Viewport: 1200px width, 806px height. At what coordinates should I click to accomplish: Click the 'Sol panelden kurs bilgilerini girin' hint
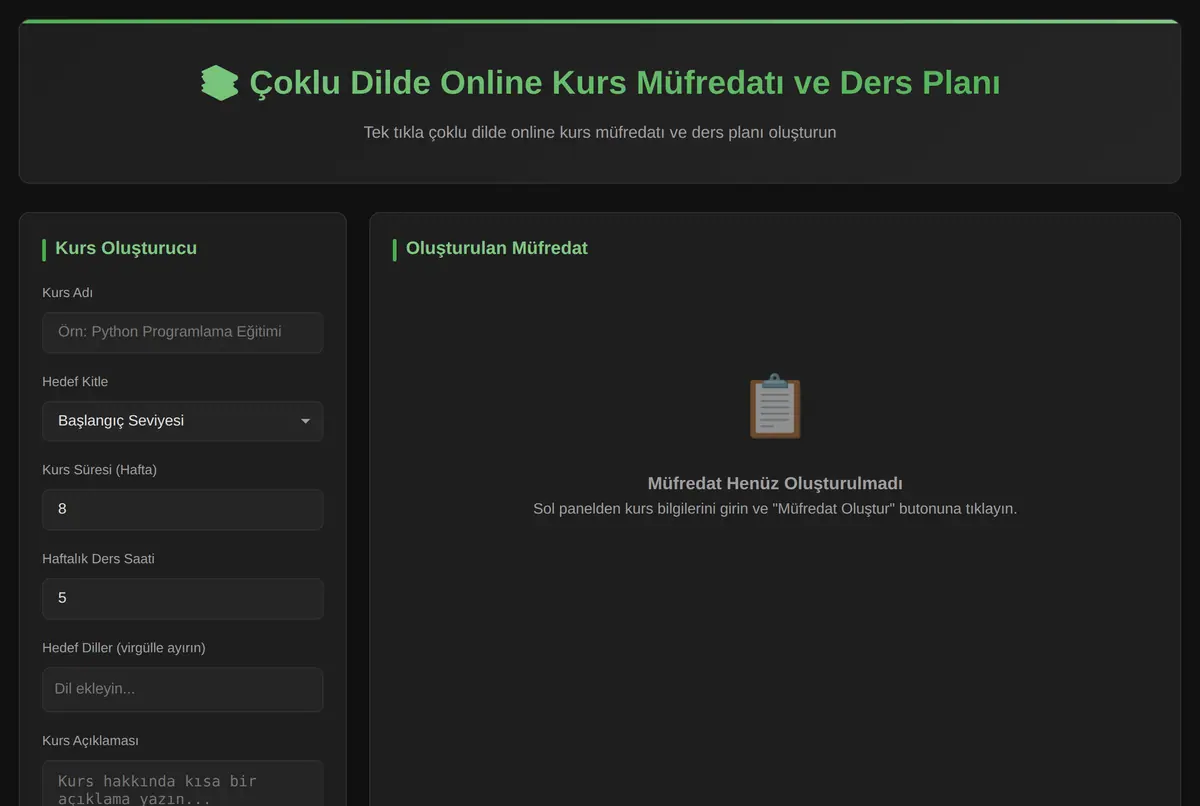pyautogui.click(x=775, y=509)
